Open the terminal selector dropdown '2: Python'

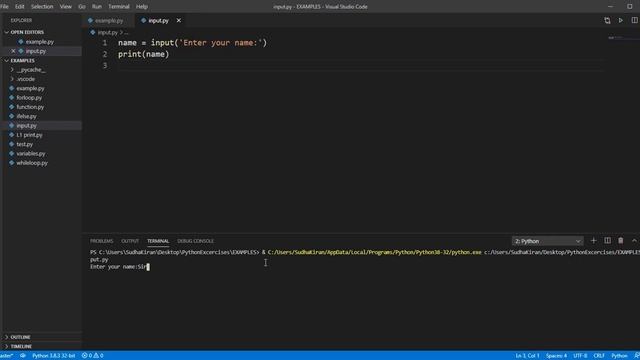pyautogui.click(x=547, y=241)
